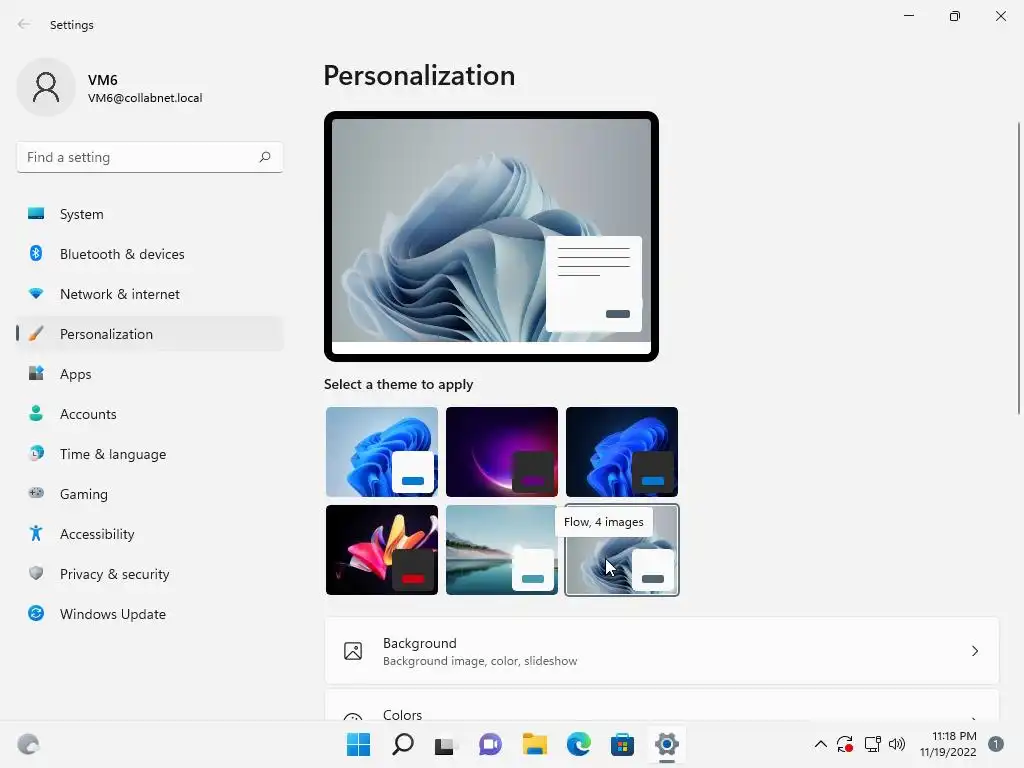Viewport: 1024px width, 768px height.
Task: Click the Bluetooth icon in sidebar
Action: pos(36,253)
